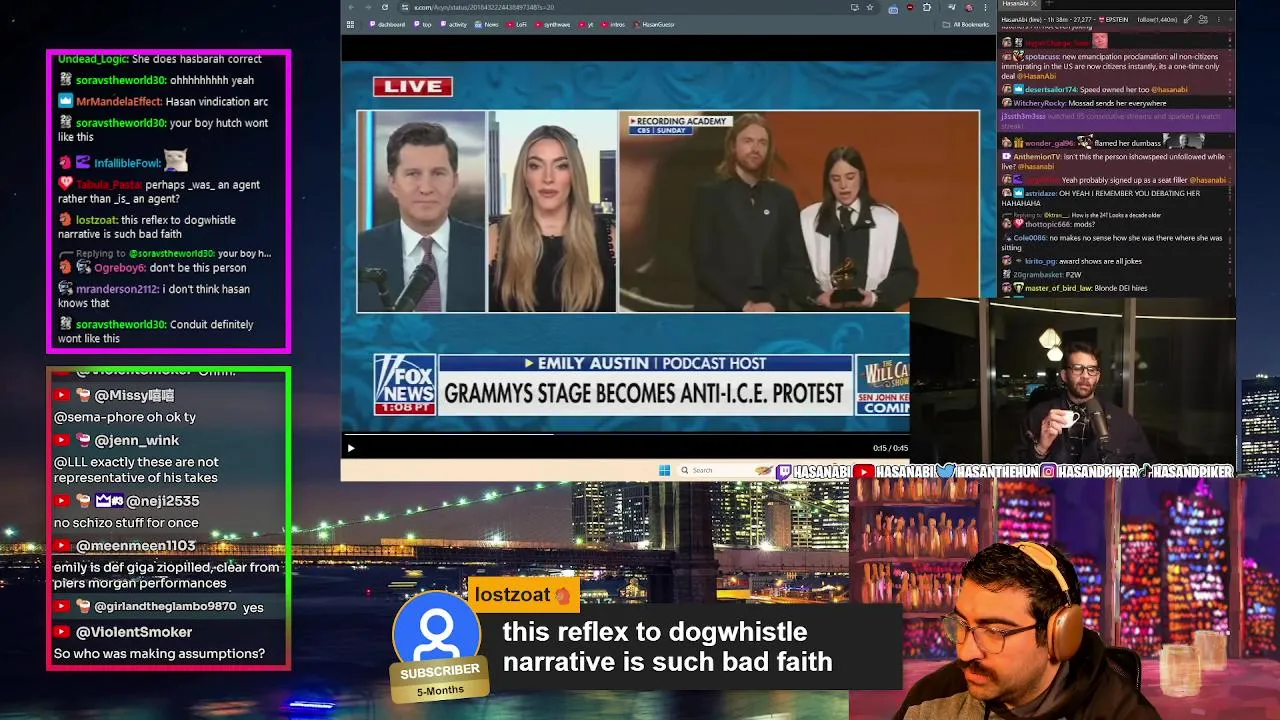Open the blue extension icon in toolbar
Viewport: 1280px width, 720px height.
[x=893, y=8]
